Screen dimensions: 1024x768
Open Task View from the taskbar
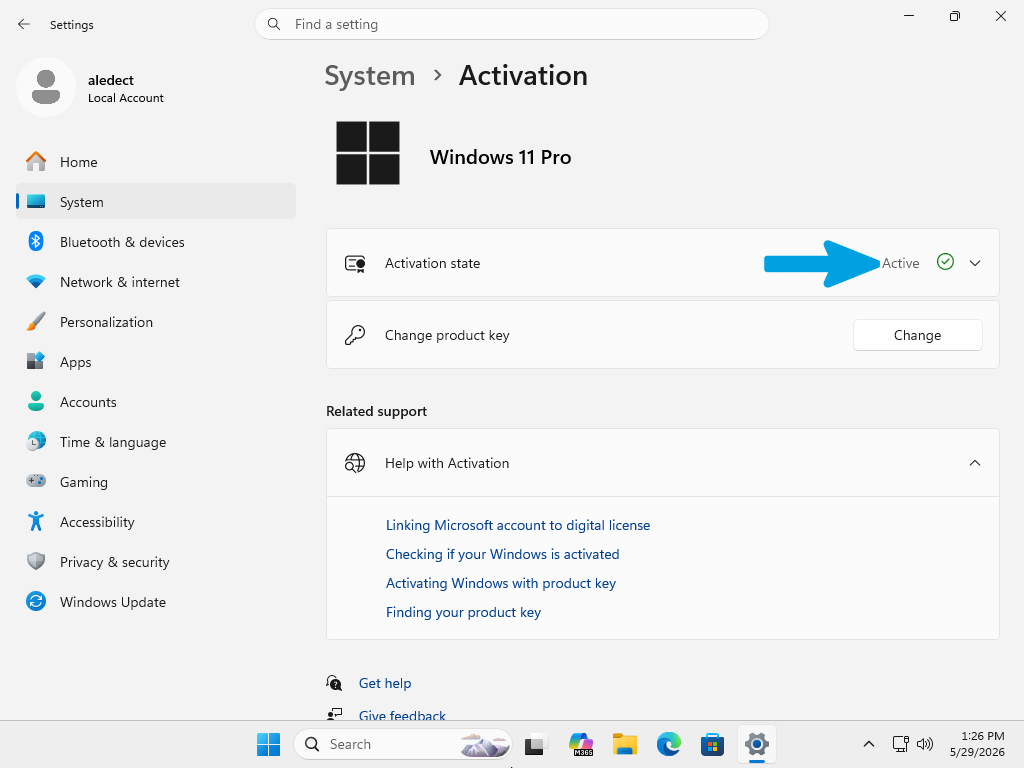click(x=536, y=744)
